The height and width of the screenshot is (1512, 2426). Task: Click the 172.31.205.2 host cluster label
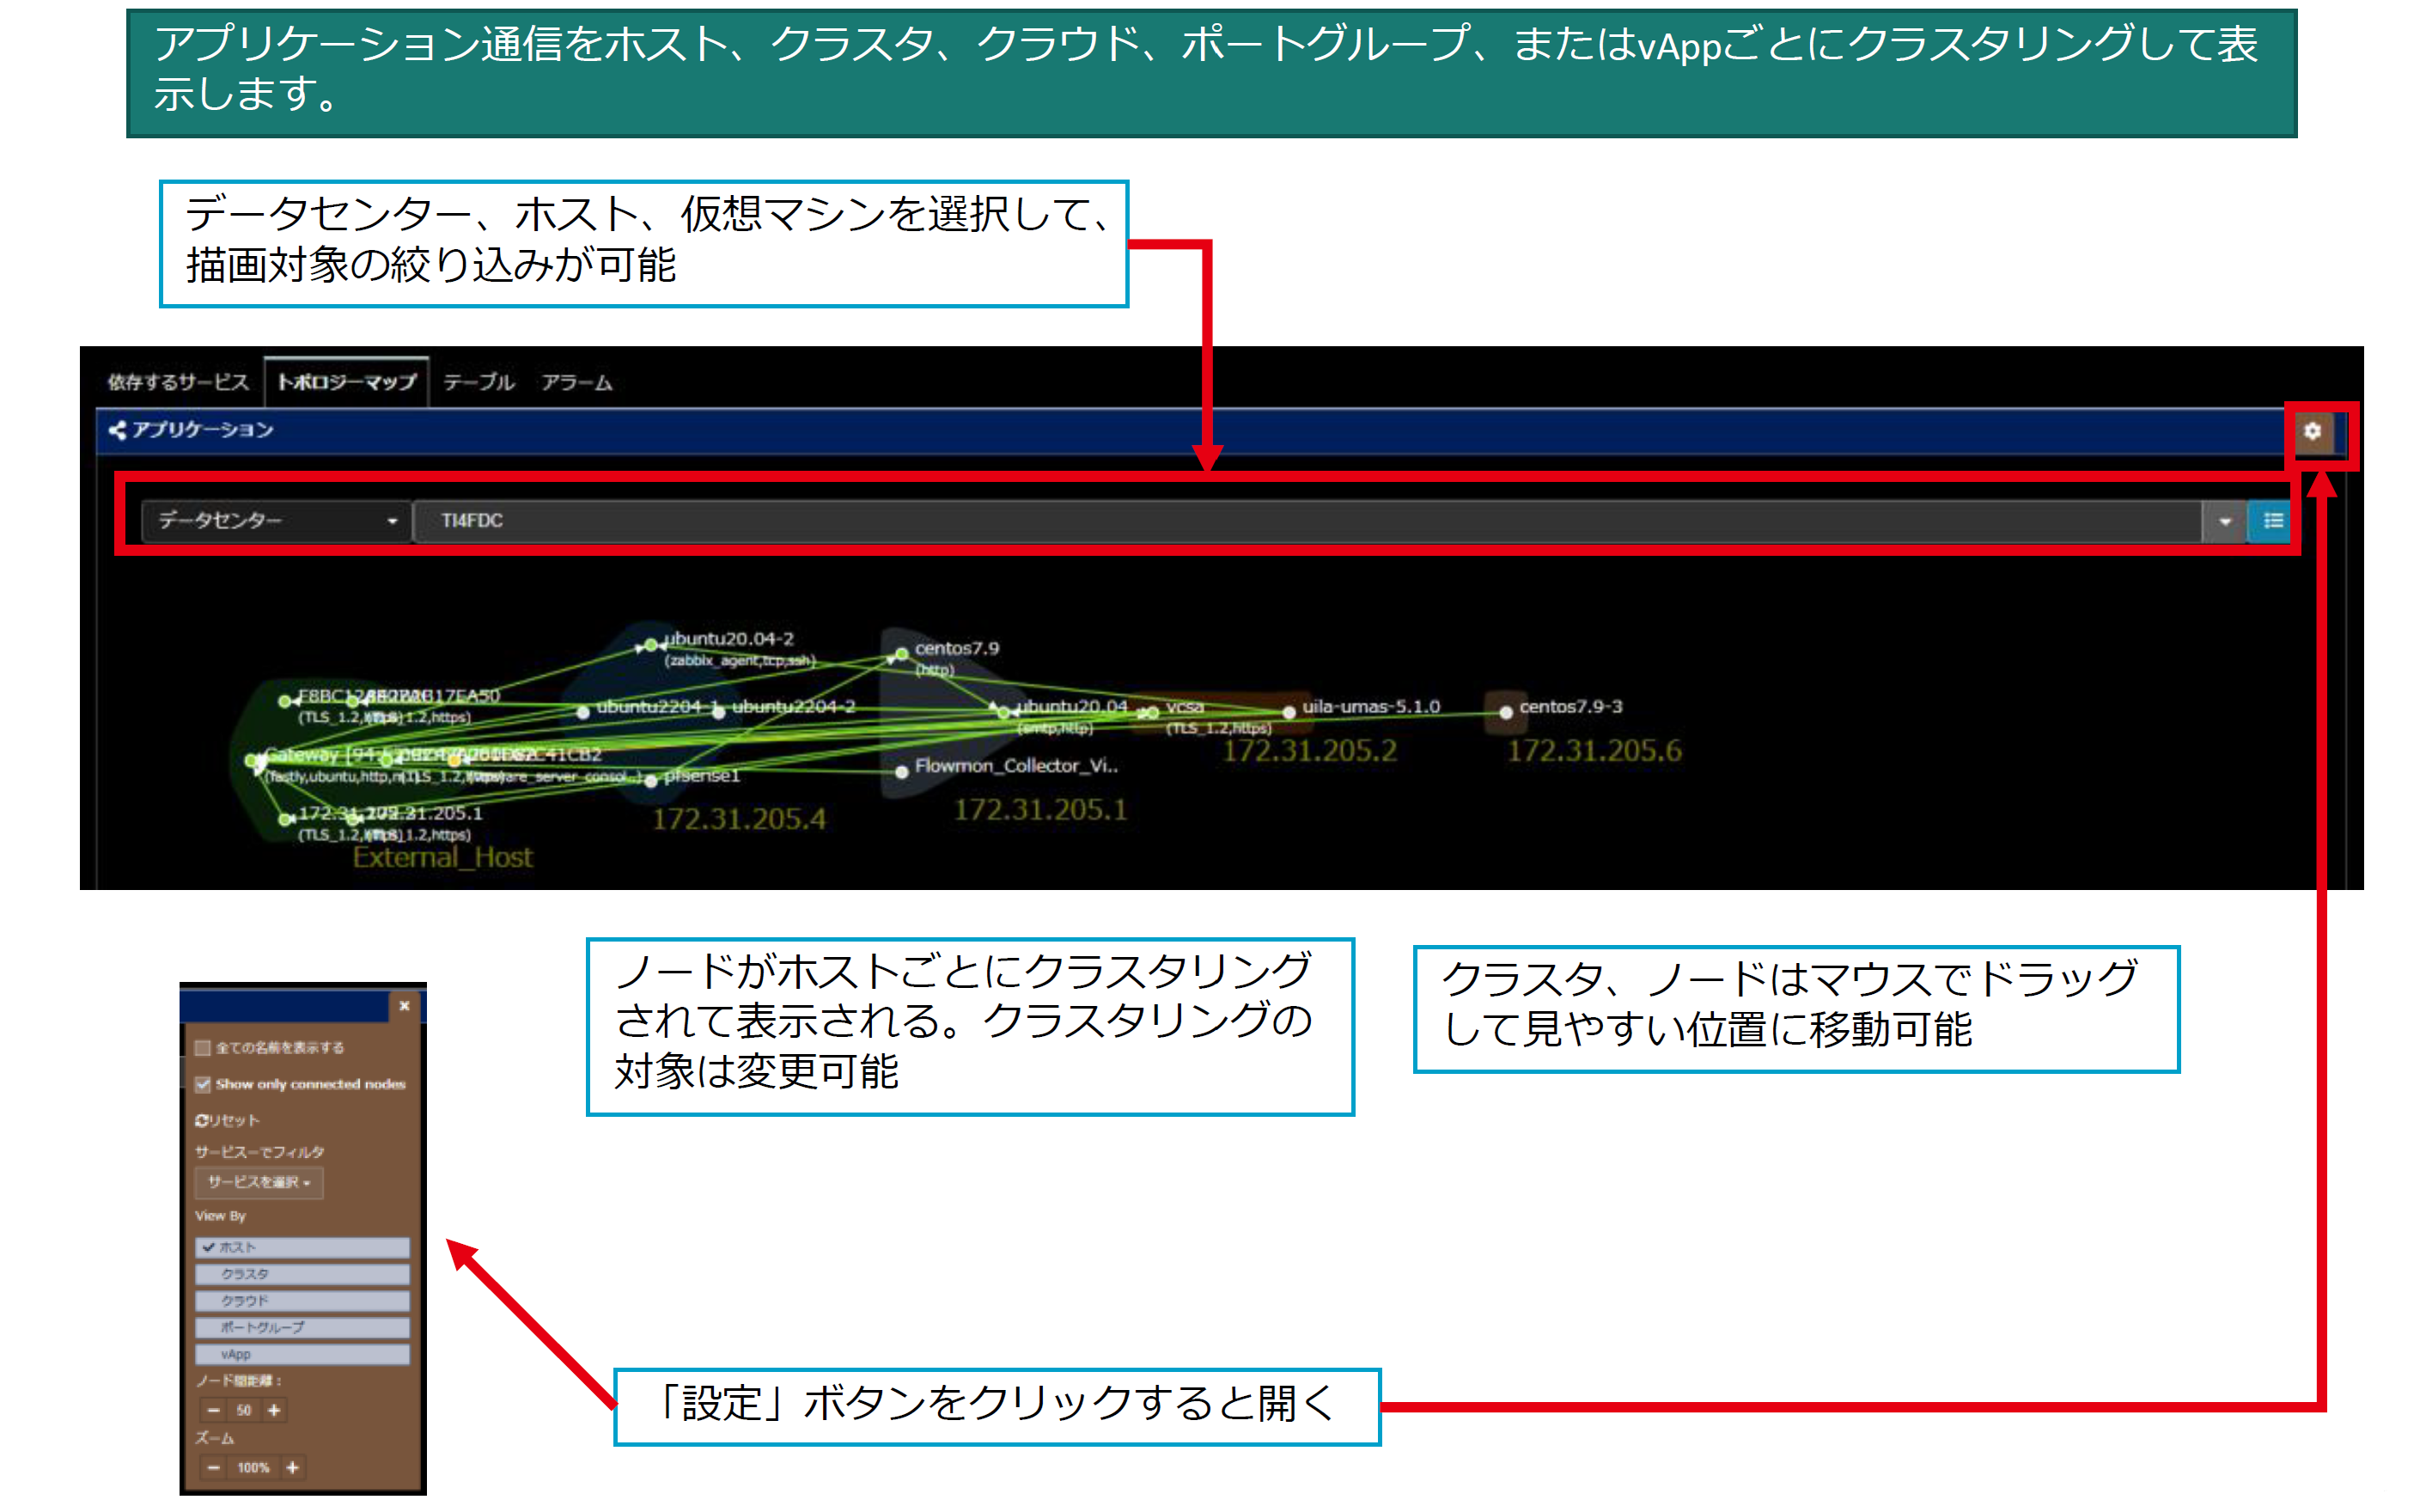[x=1309, y=750]
